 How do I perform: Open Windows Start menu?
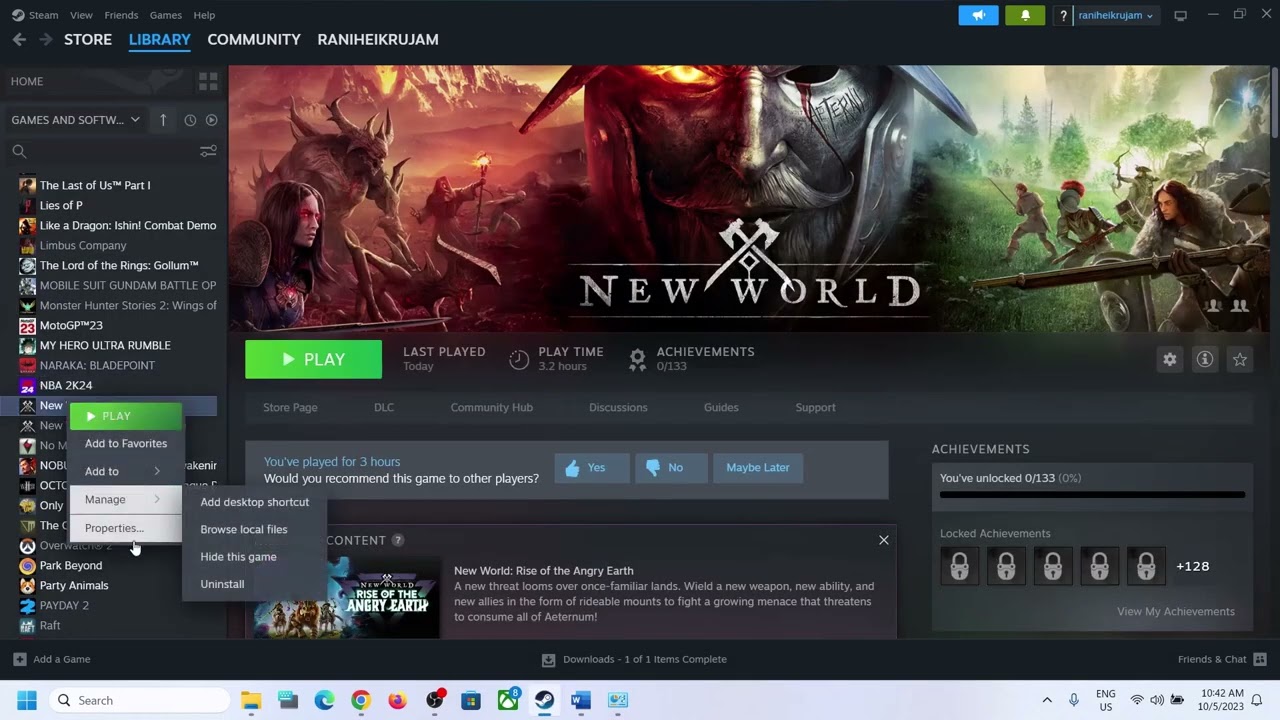point(27,700)
